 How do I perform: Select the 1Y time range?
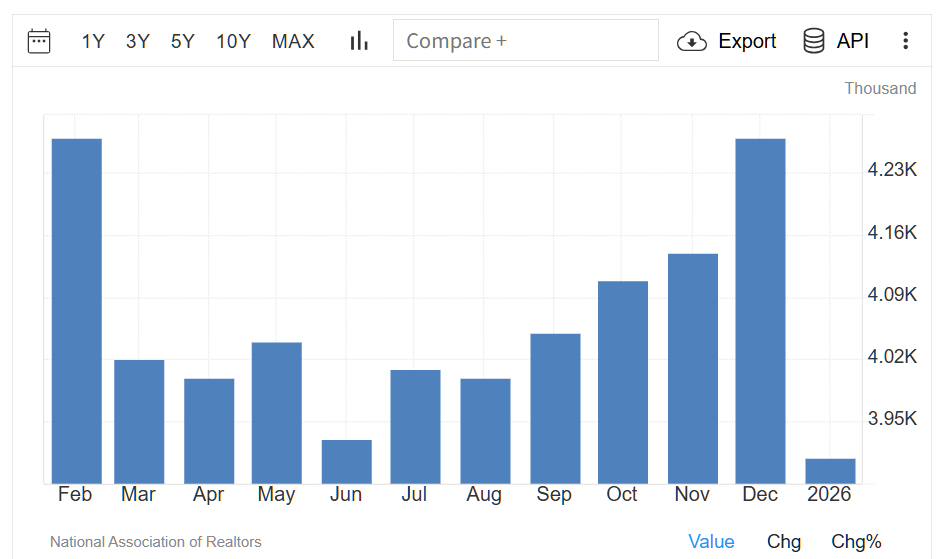pyautogui.click(x=93, y=41)
